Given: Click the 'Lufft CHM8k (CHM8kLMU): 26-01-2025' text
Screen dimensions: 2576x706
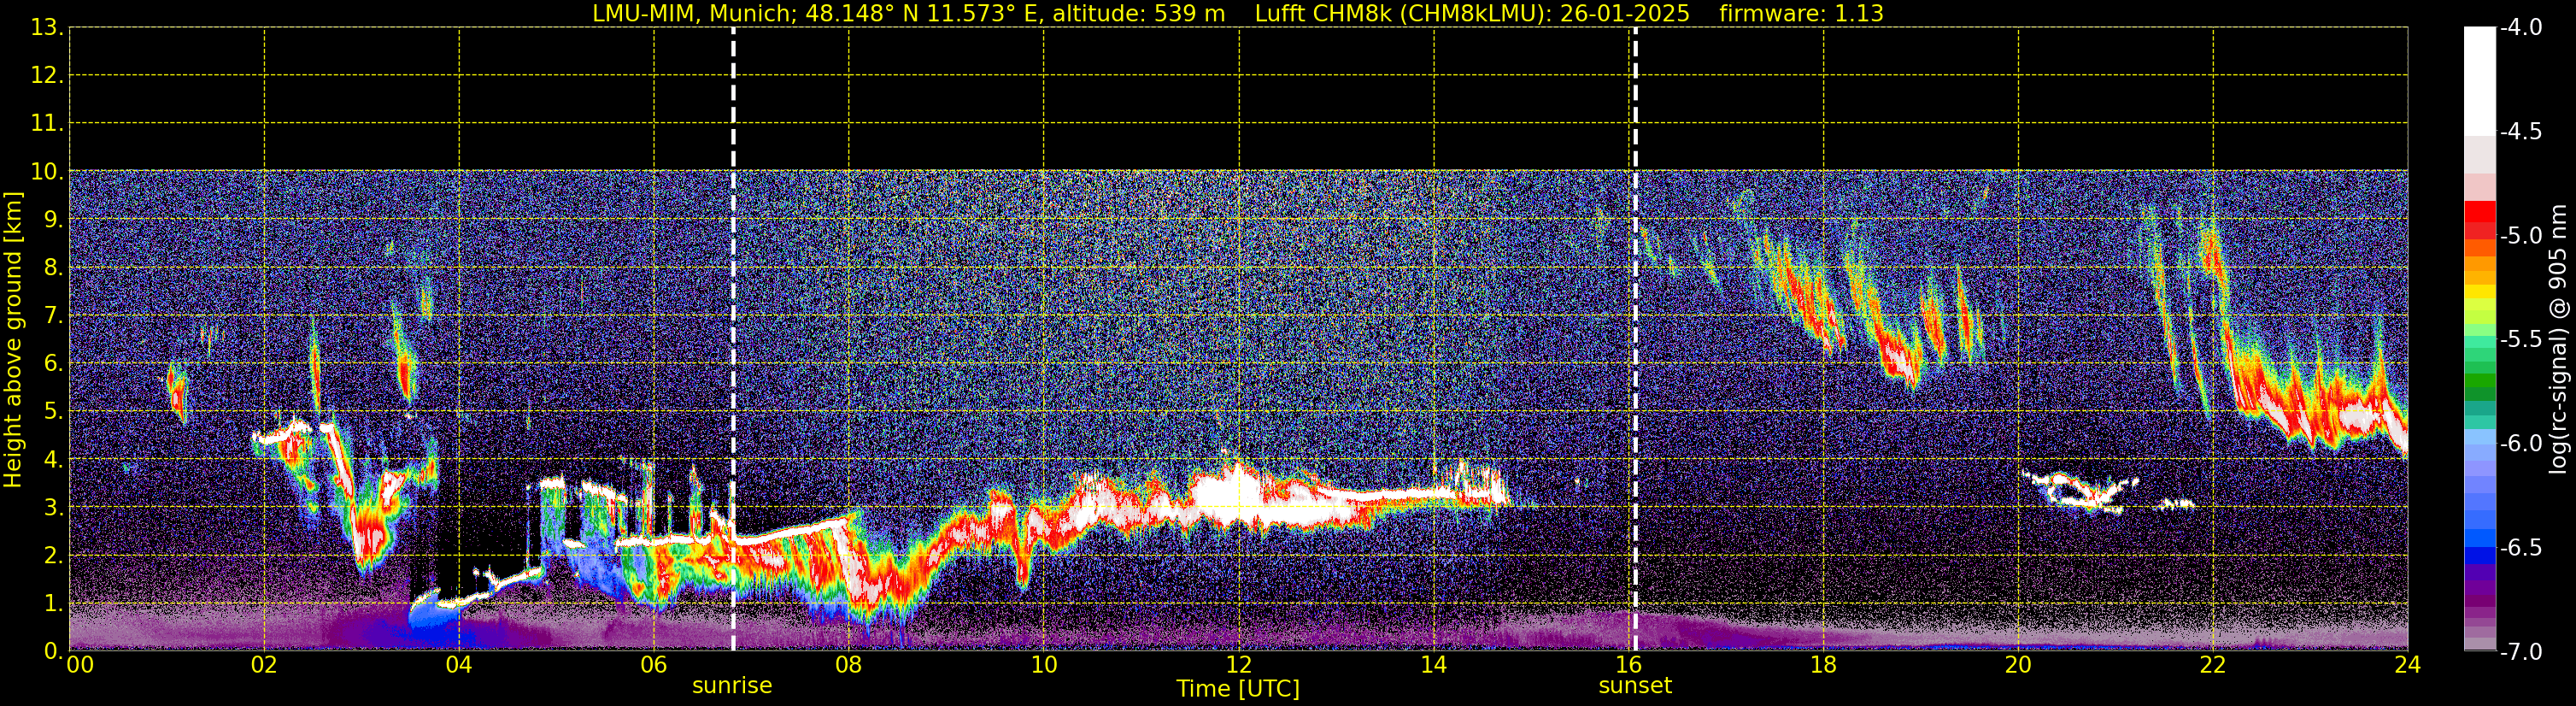Looking at the screenshot, I should 1472,13.
